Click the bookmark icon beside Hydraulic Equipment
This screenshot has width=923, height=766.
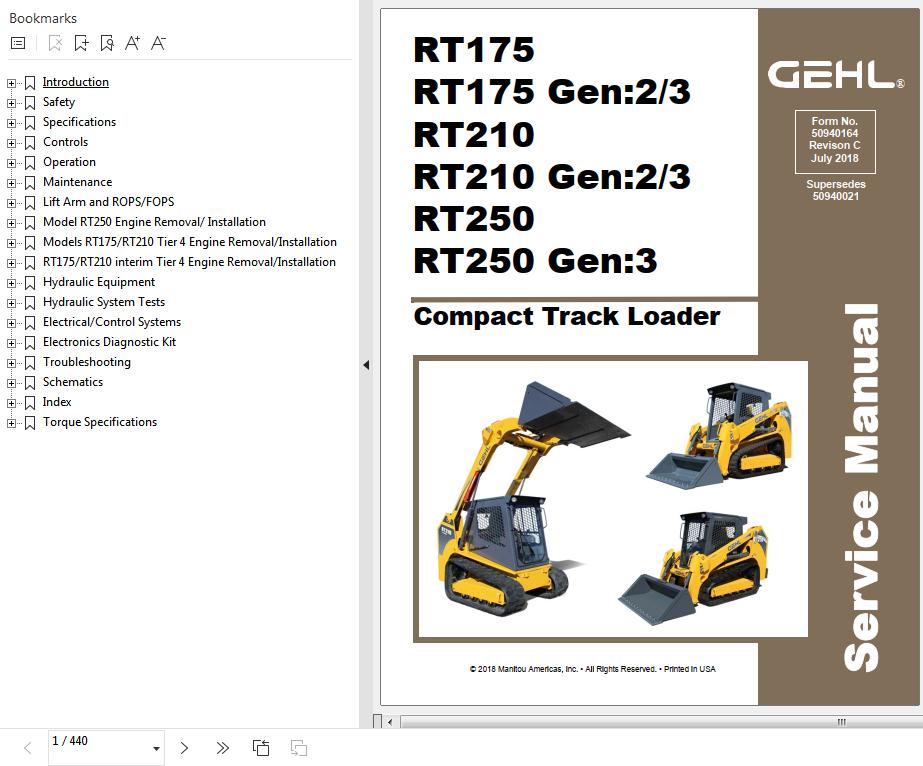click(x=30, y=283)
